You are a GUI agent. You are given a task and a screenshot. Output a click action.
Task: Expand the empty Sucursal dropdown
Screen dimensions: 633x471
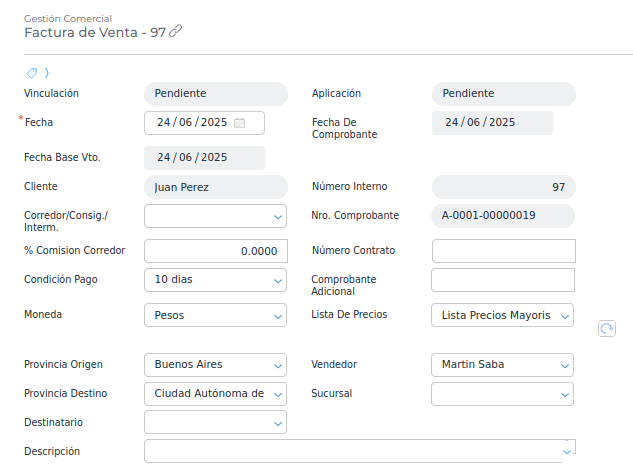565,394
